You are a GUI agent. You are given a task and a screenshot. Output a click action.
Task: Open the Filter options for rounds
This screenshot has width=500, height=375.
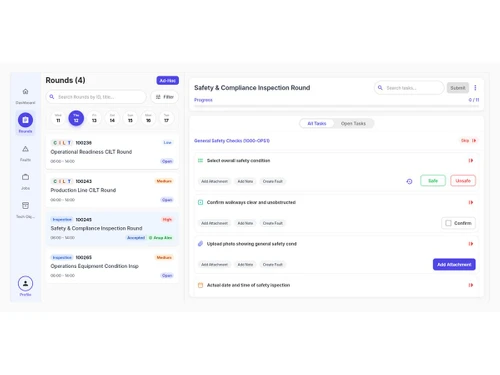pos(165,97)
